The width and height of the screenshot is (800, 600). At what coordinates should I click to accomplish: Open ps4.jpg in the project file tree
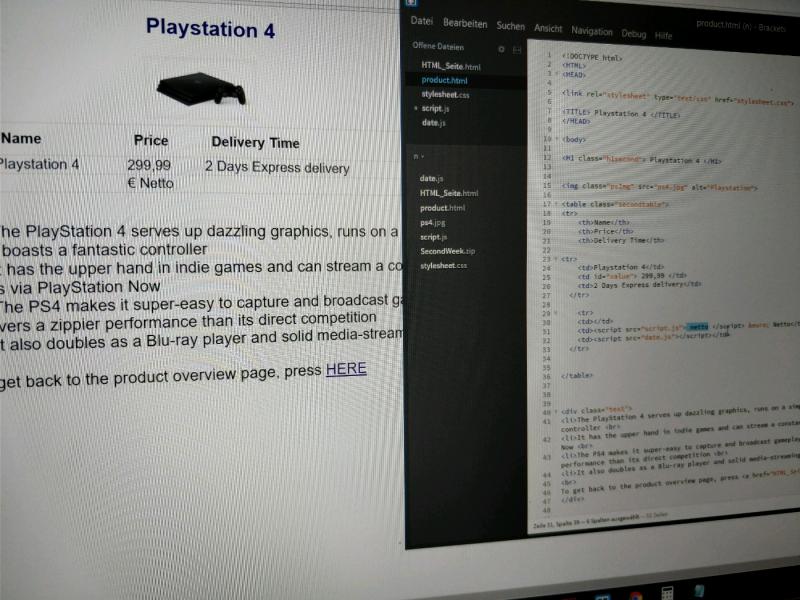click(x=433, y=222)
